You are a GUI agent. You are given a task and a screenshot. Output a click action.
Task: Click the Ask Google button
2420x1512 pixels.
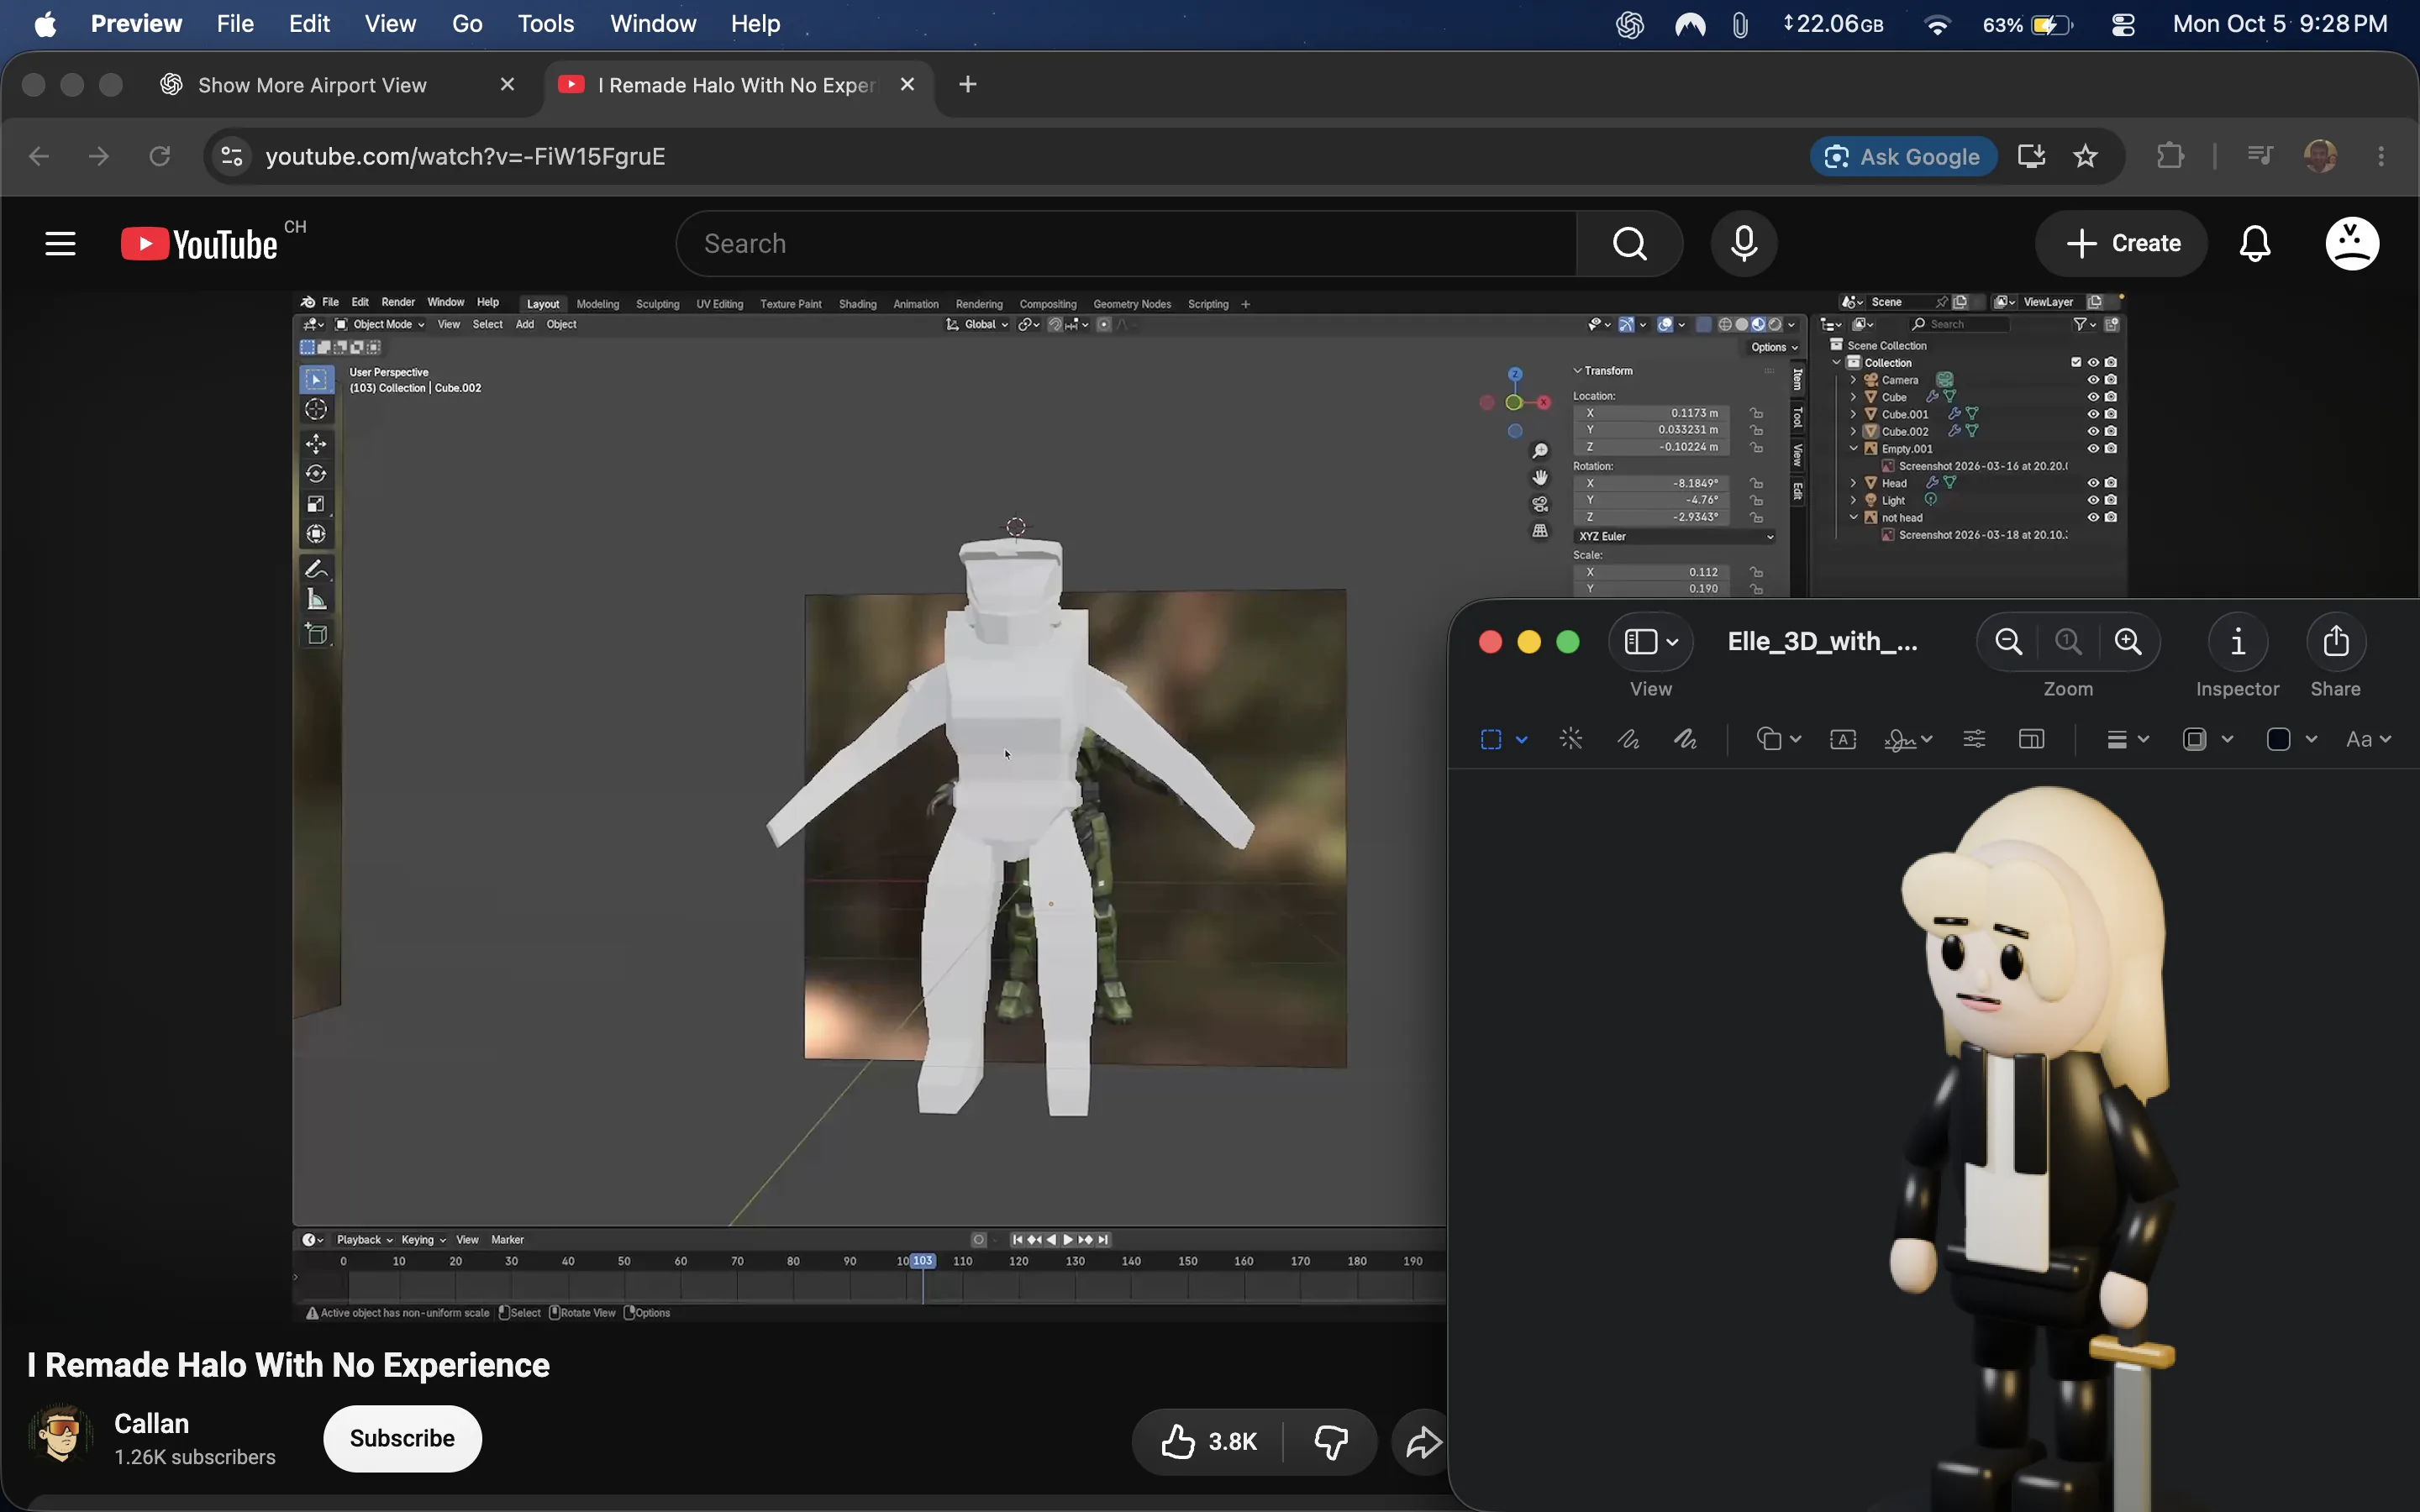(x=1903, y=156)
